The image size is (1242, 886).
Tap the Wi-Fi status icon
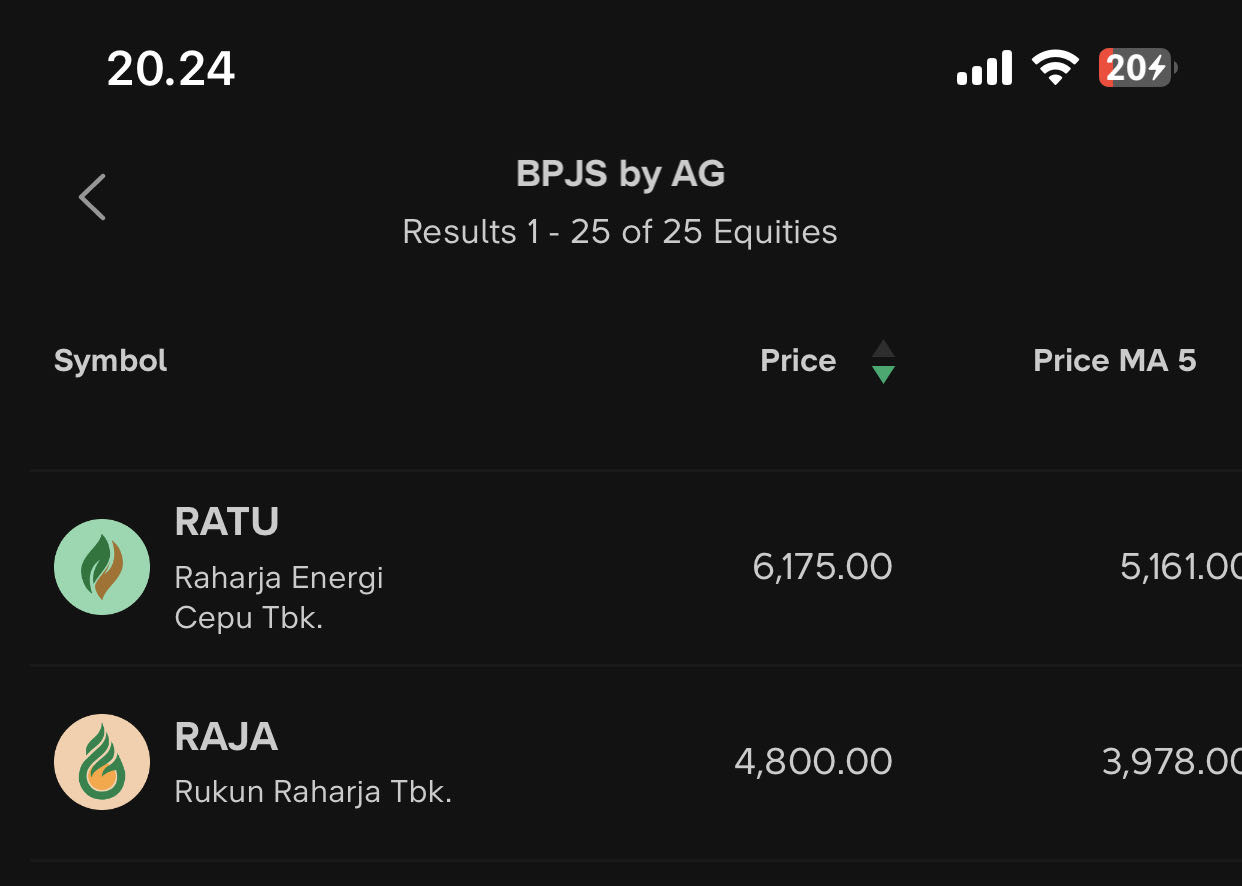(1055, 69)
